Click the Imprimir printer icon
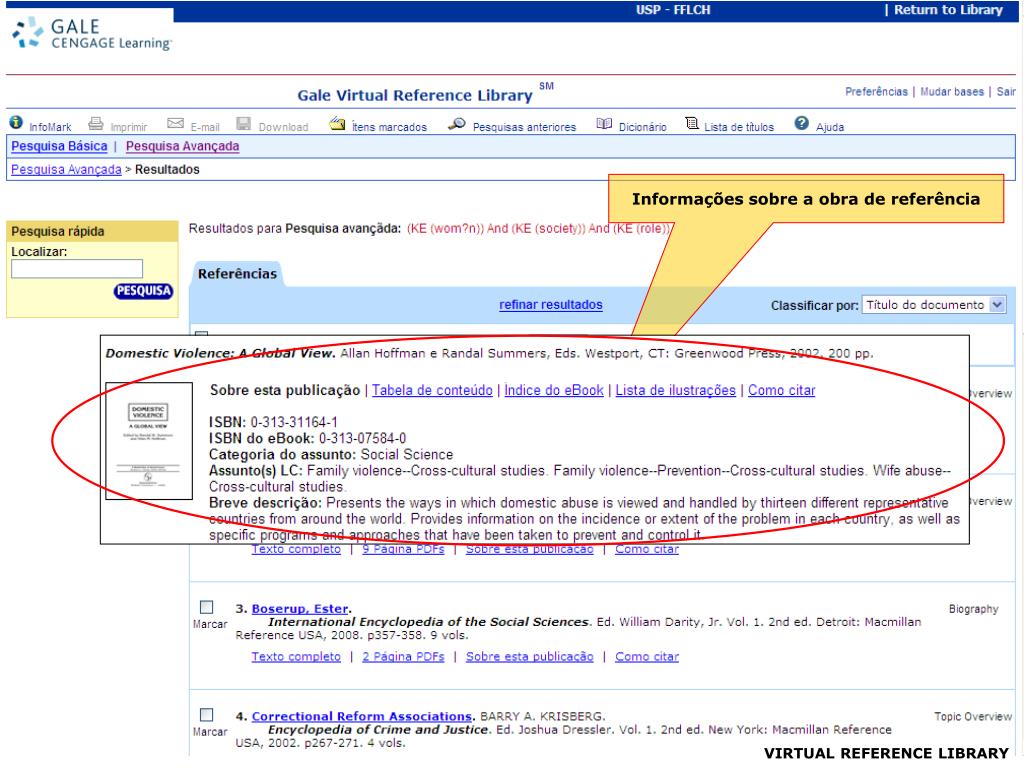 [96, 123]
